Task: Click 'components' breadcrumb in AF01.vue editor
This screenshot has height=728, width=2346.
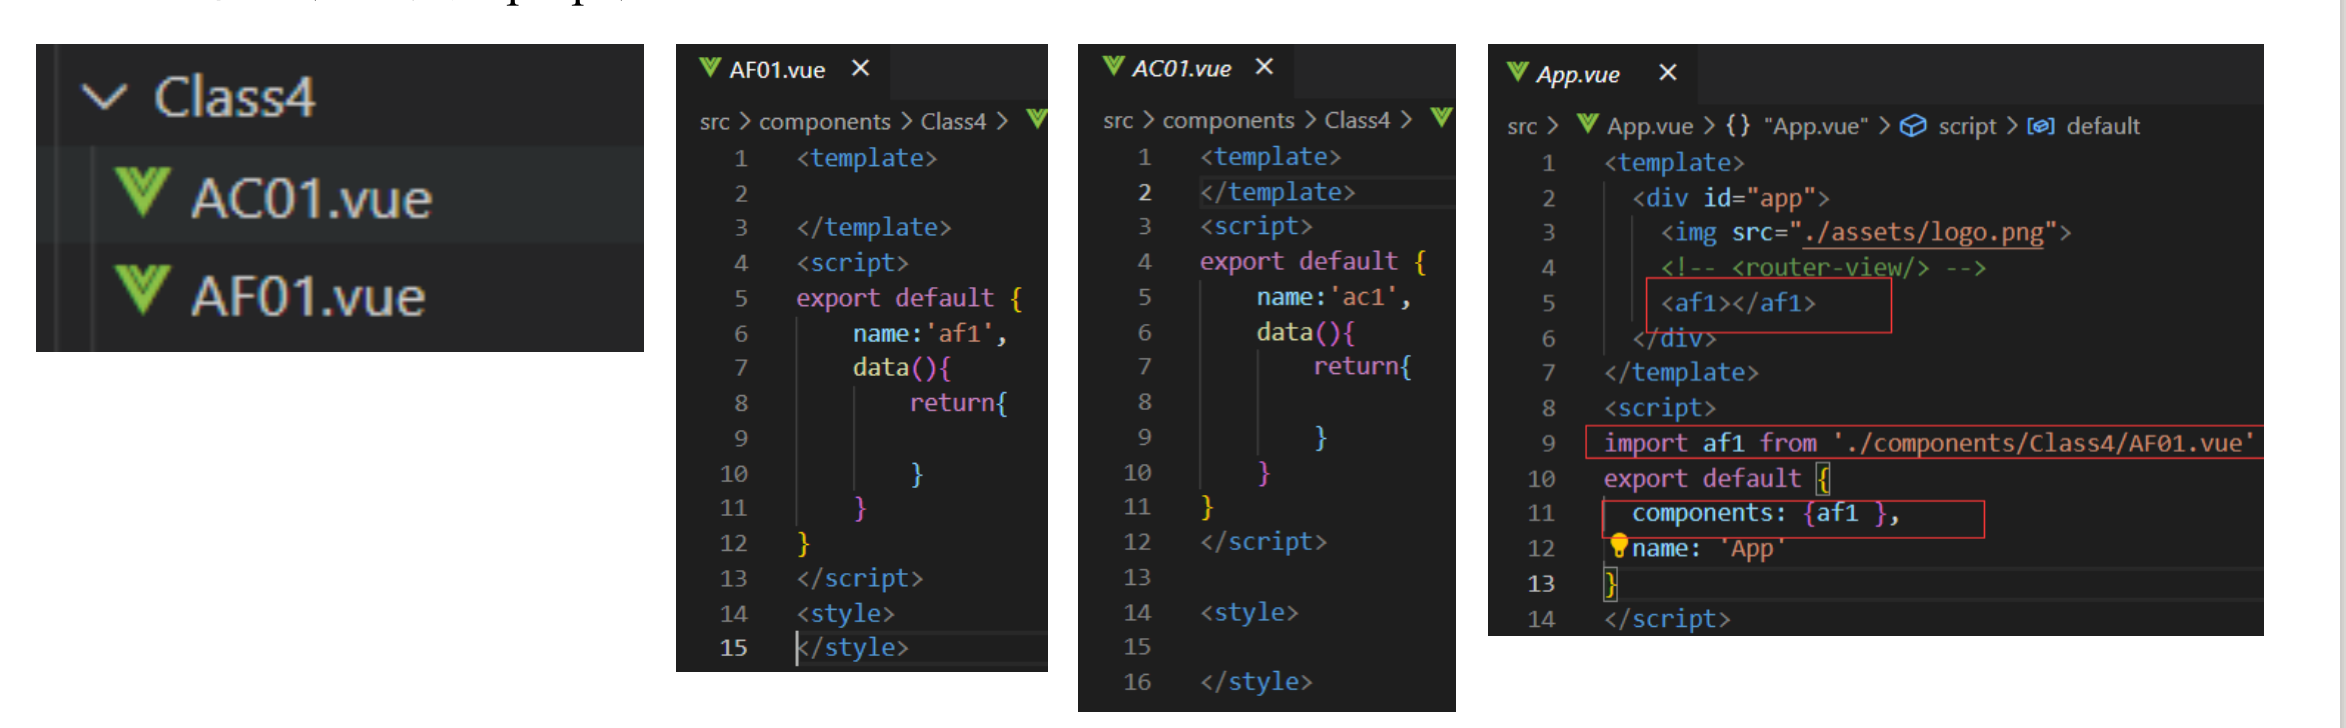Action: pyautogui.click(x=824, y=121)
